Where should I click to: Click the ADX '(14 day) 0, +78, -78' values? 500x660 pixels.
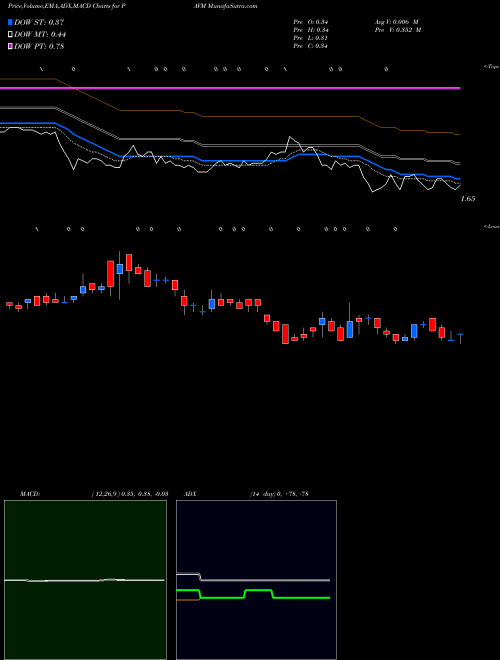279,494
